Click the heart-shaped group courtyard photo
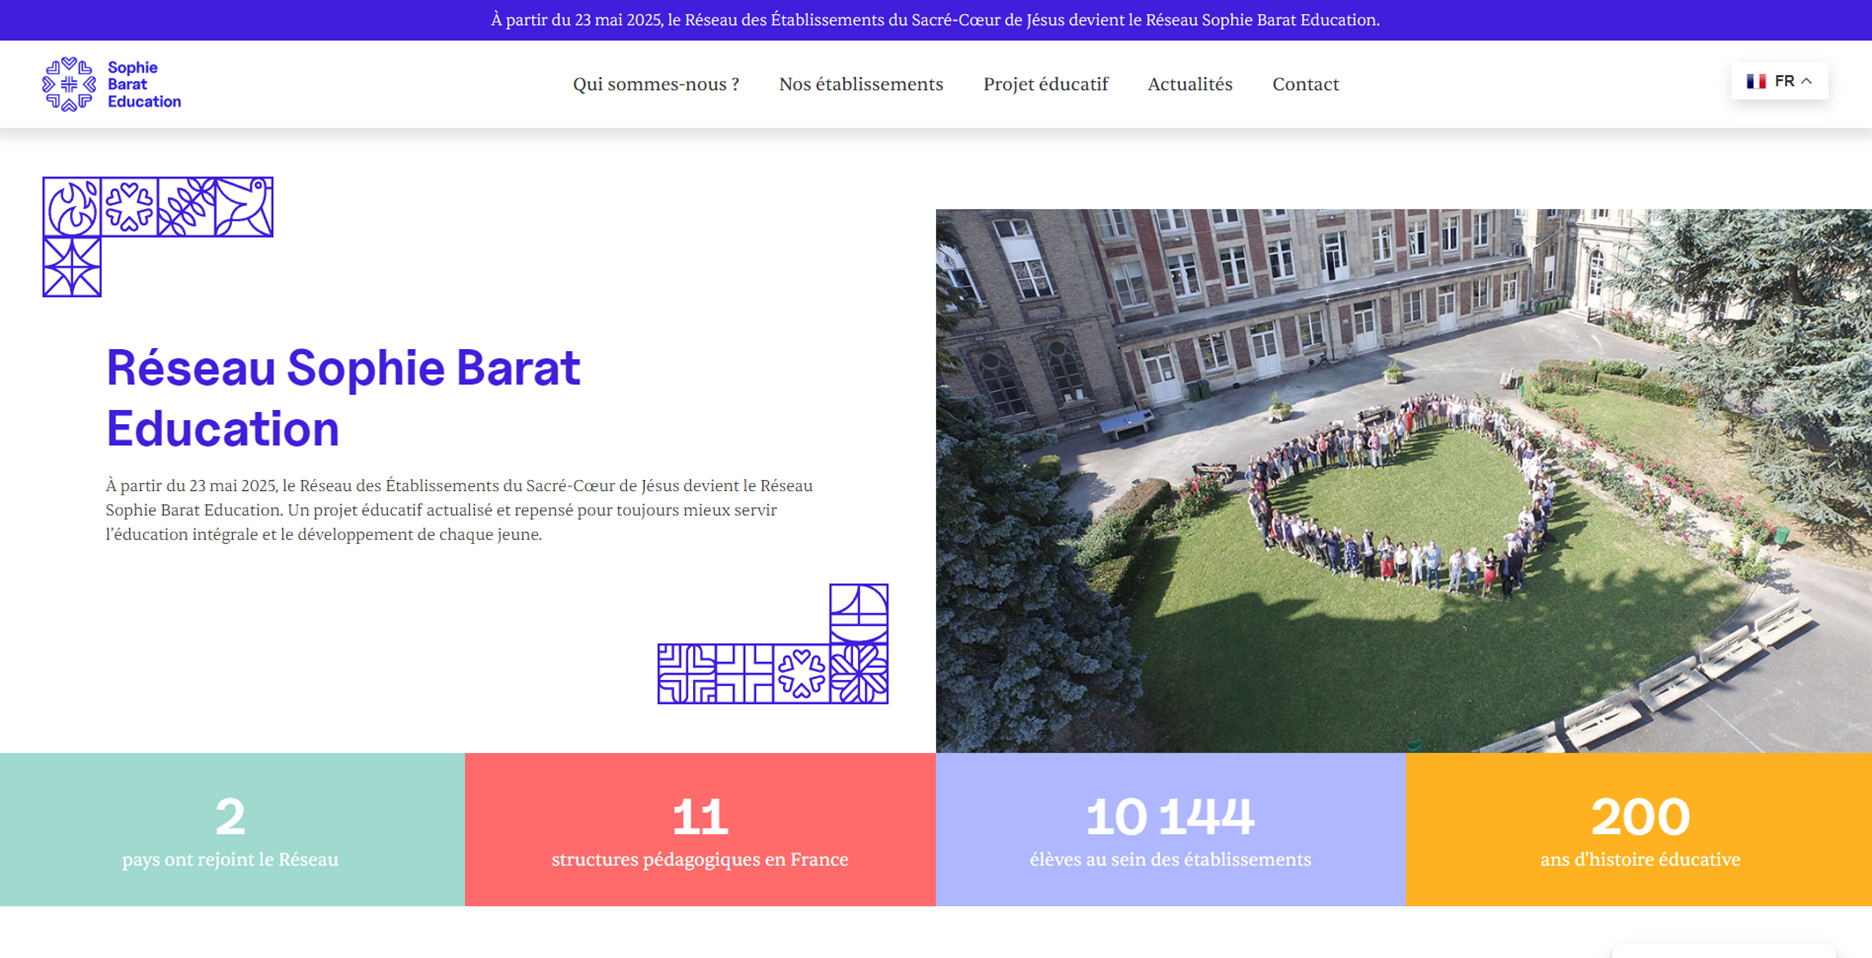 click(x=1403, y=480)
